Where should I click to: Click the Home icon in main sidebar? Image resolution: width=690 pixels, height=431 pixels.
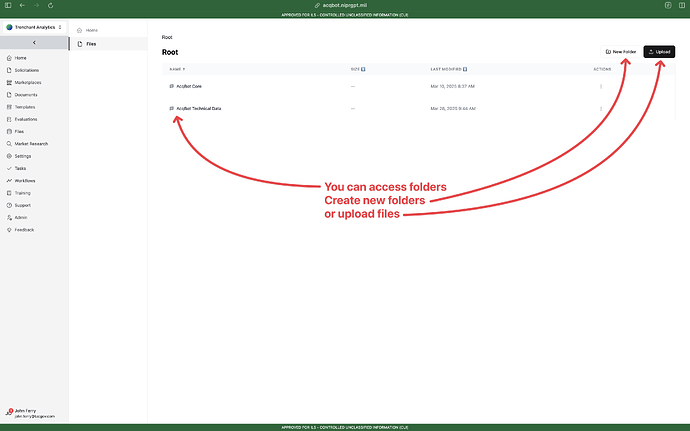(9, 58)
